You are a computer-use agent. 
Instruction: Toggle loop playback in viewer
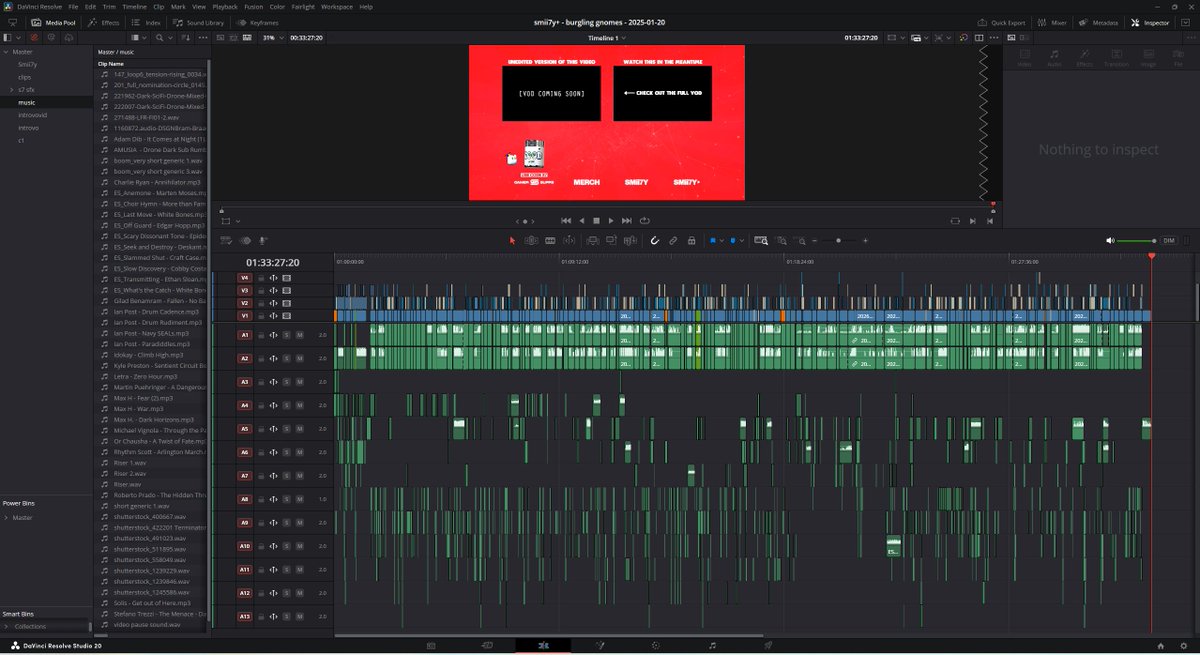[x=645, y=220]
